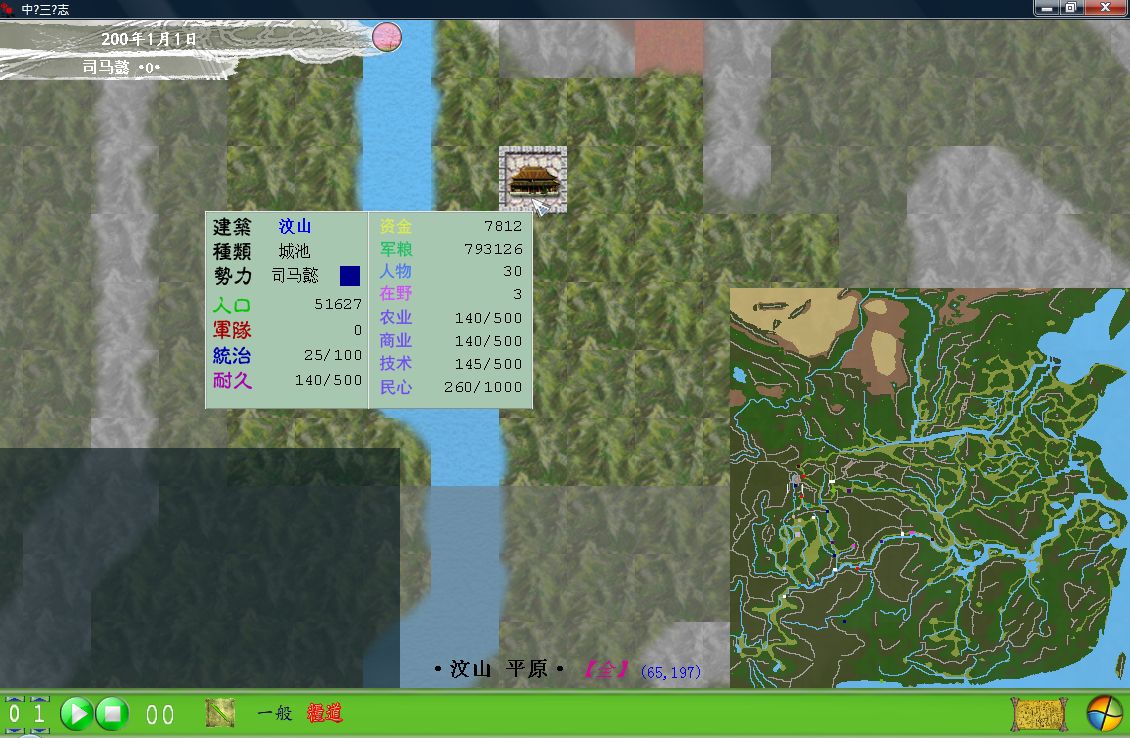Click the durability value 140/500
The width and height of the screenshot is (1130, 738).
pos(328,380)
